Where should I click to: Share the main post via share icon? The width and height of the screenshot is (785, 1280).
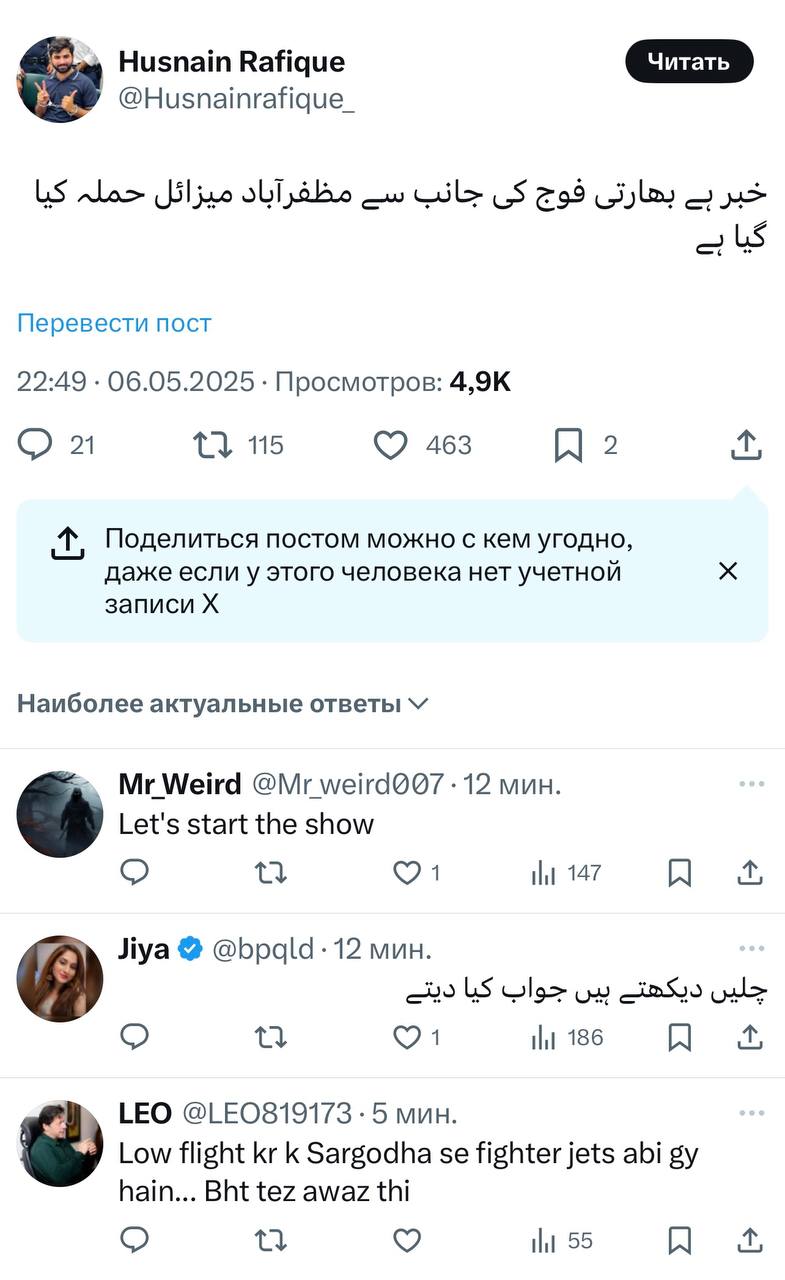(746, 445)
